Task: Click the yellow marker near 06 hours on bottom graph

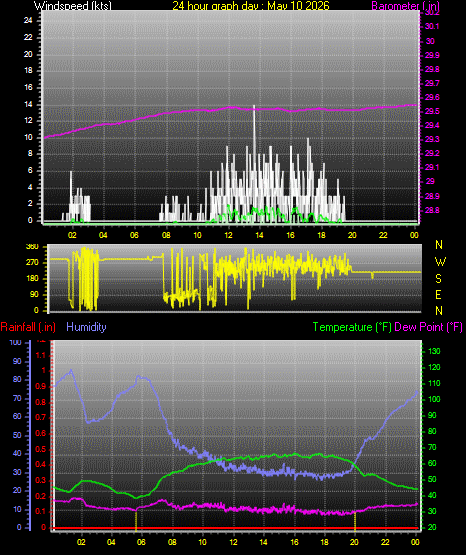Action: pyautogui.click(x=136, y=521)
